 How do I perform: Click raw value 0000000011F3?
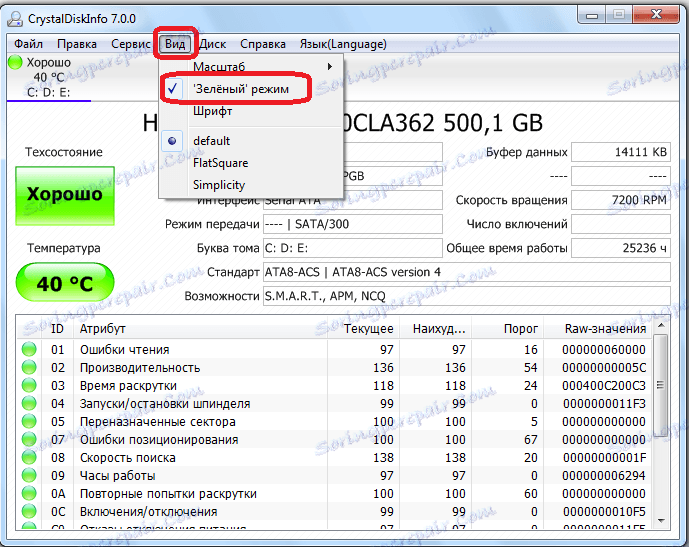(x=604, y=403)
